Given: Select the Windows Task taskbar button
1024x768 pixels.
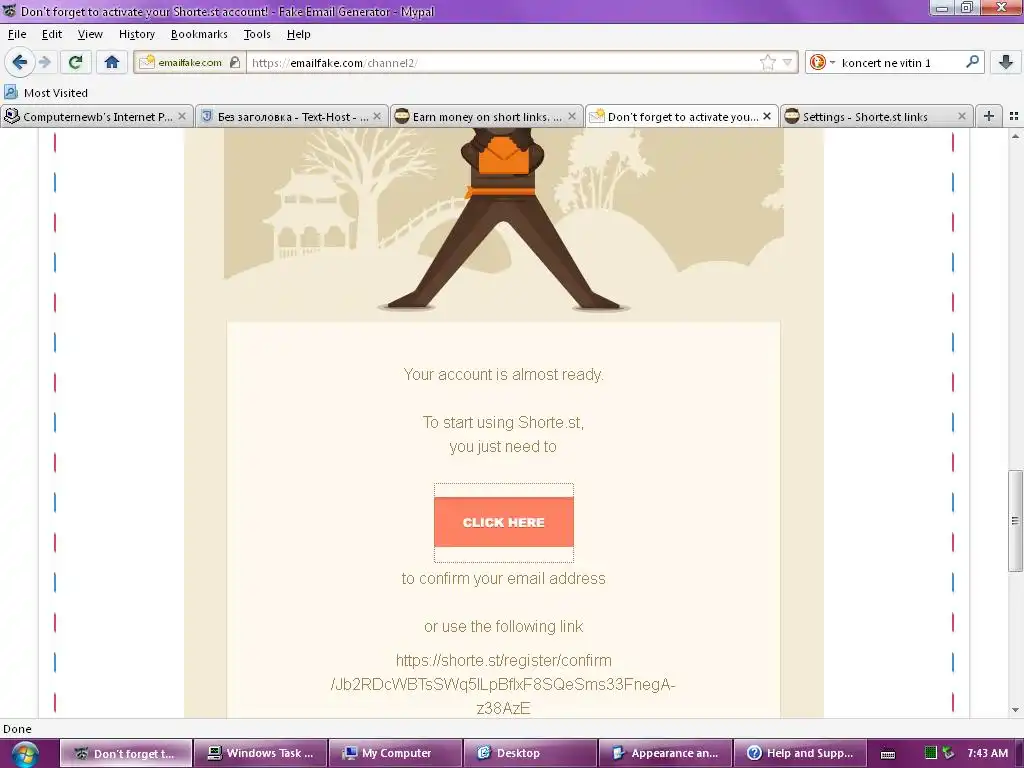Looking at the screenshot, I should click(261, 753).
